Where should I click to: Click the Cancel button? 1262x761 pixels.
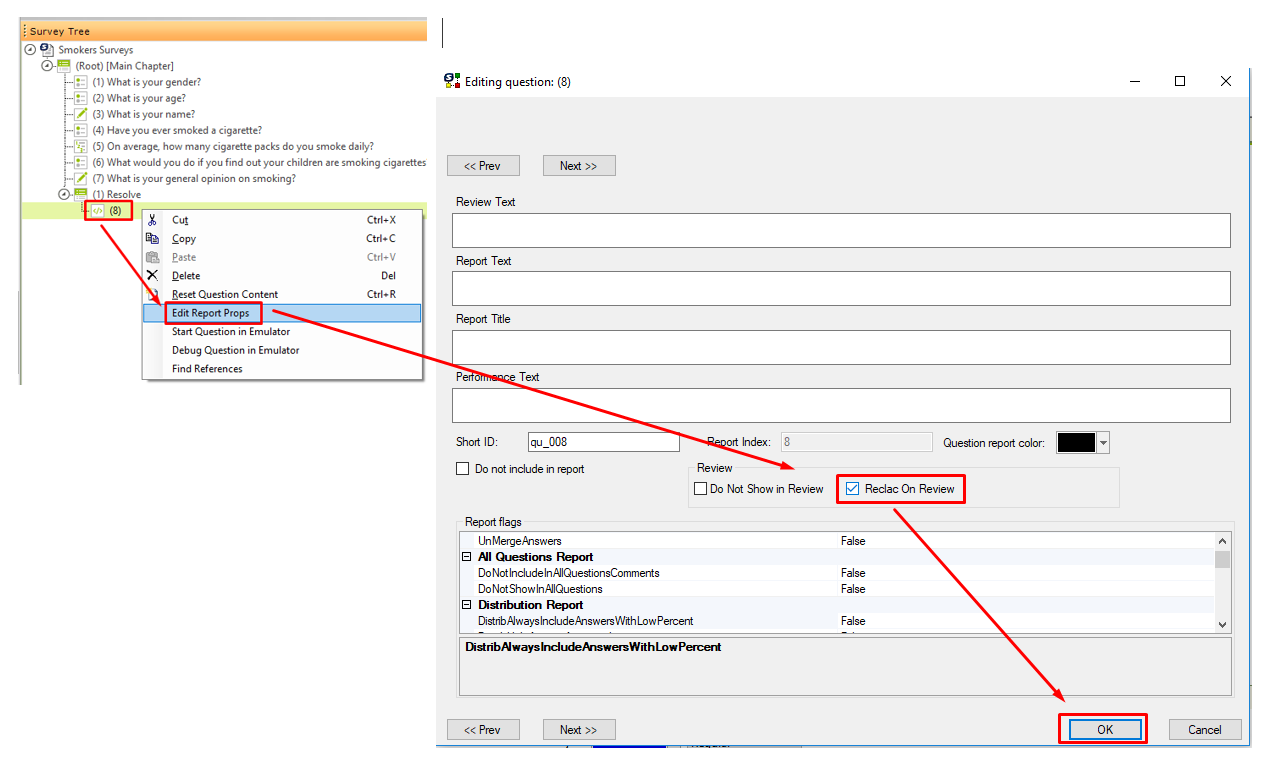tap(1205, 729)
